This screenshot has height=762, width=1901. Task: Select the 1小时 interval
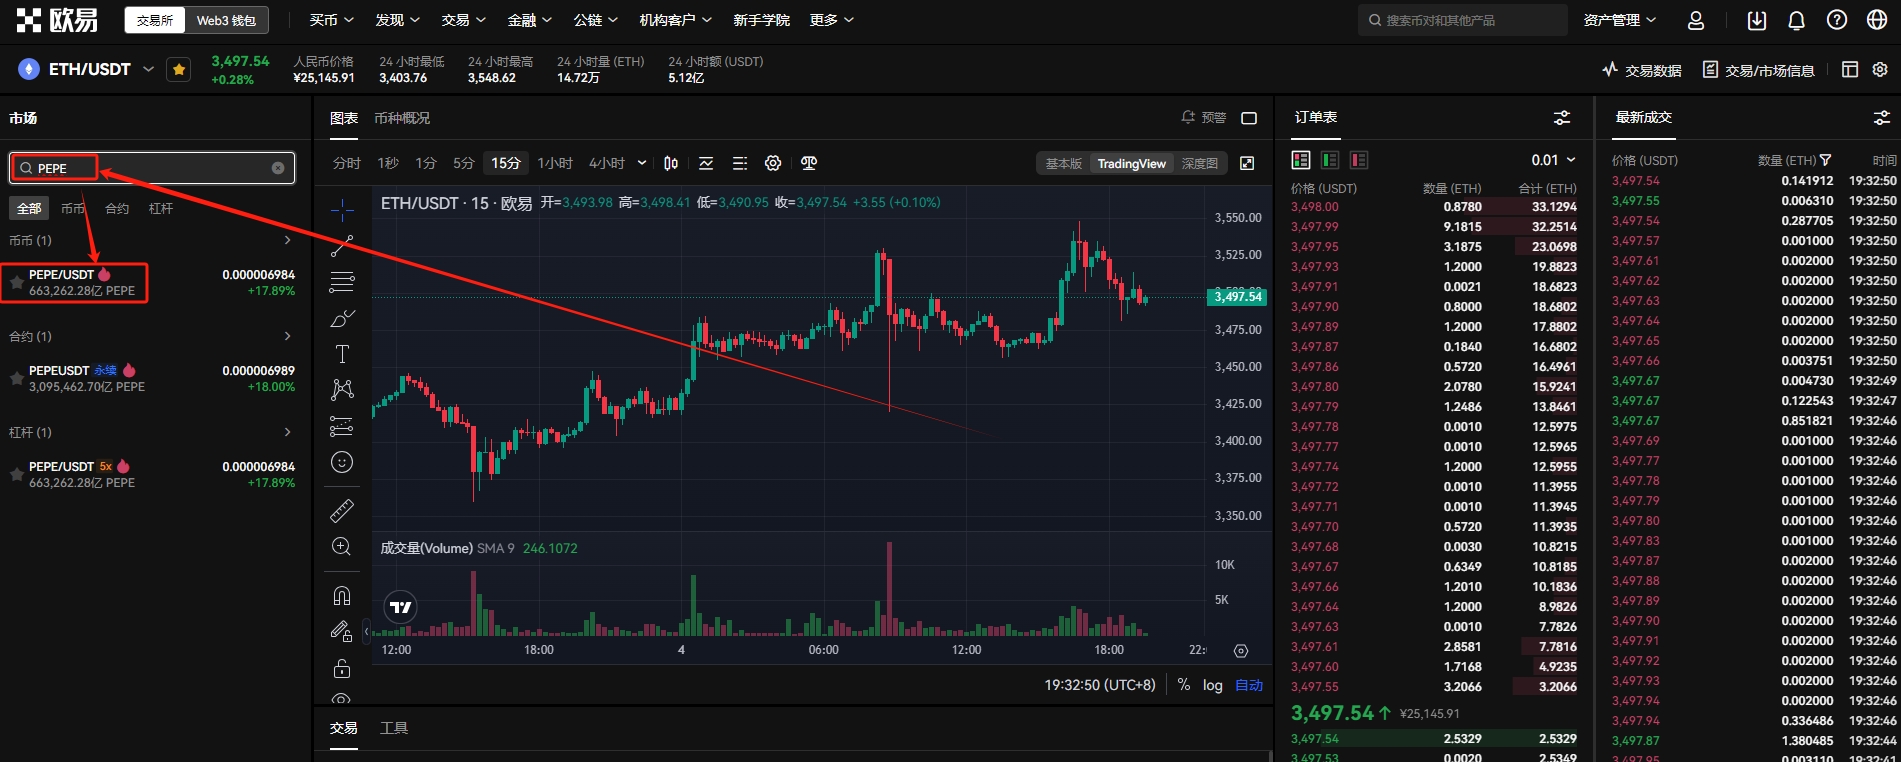click(555, 163)
